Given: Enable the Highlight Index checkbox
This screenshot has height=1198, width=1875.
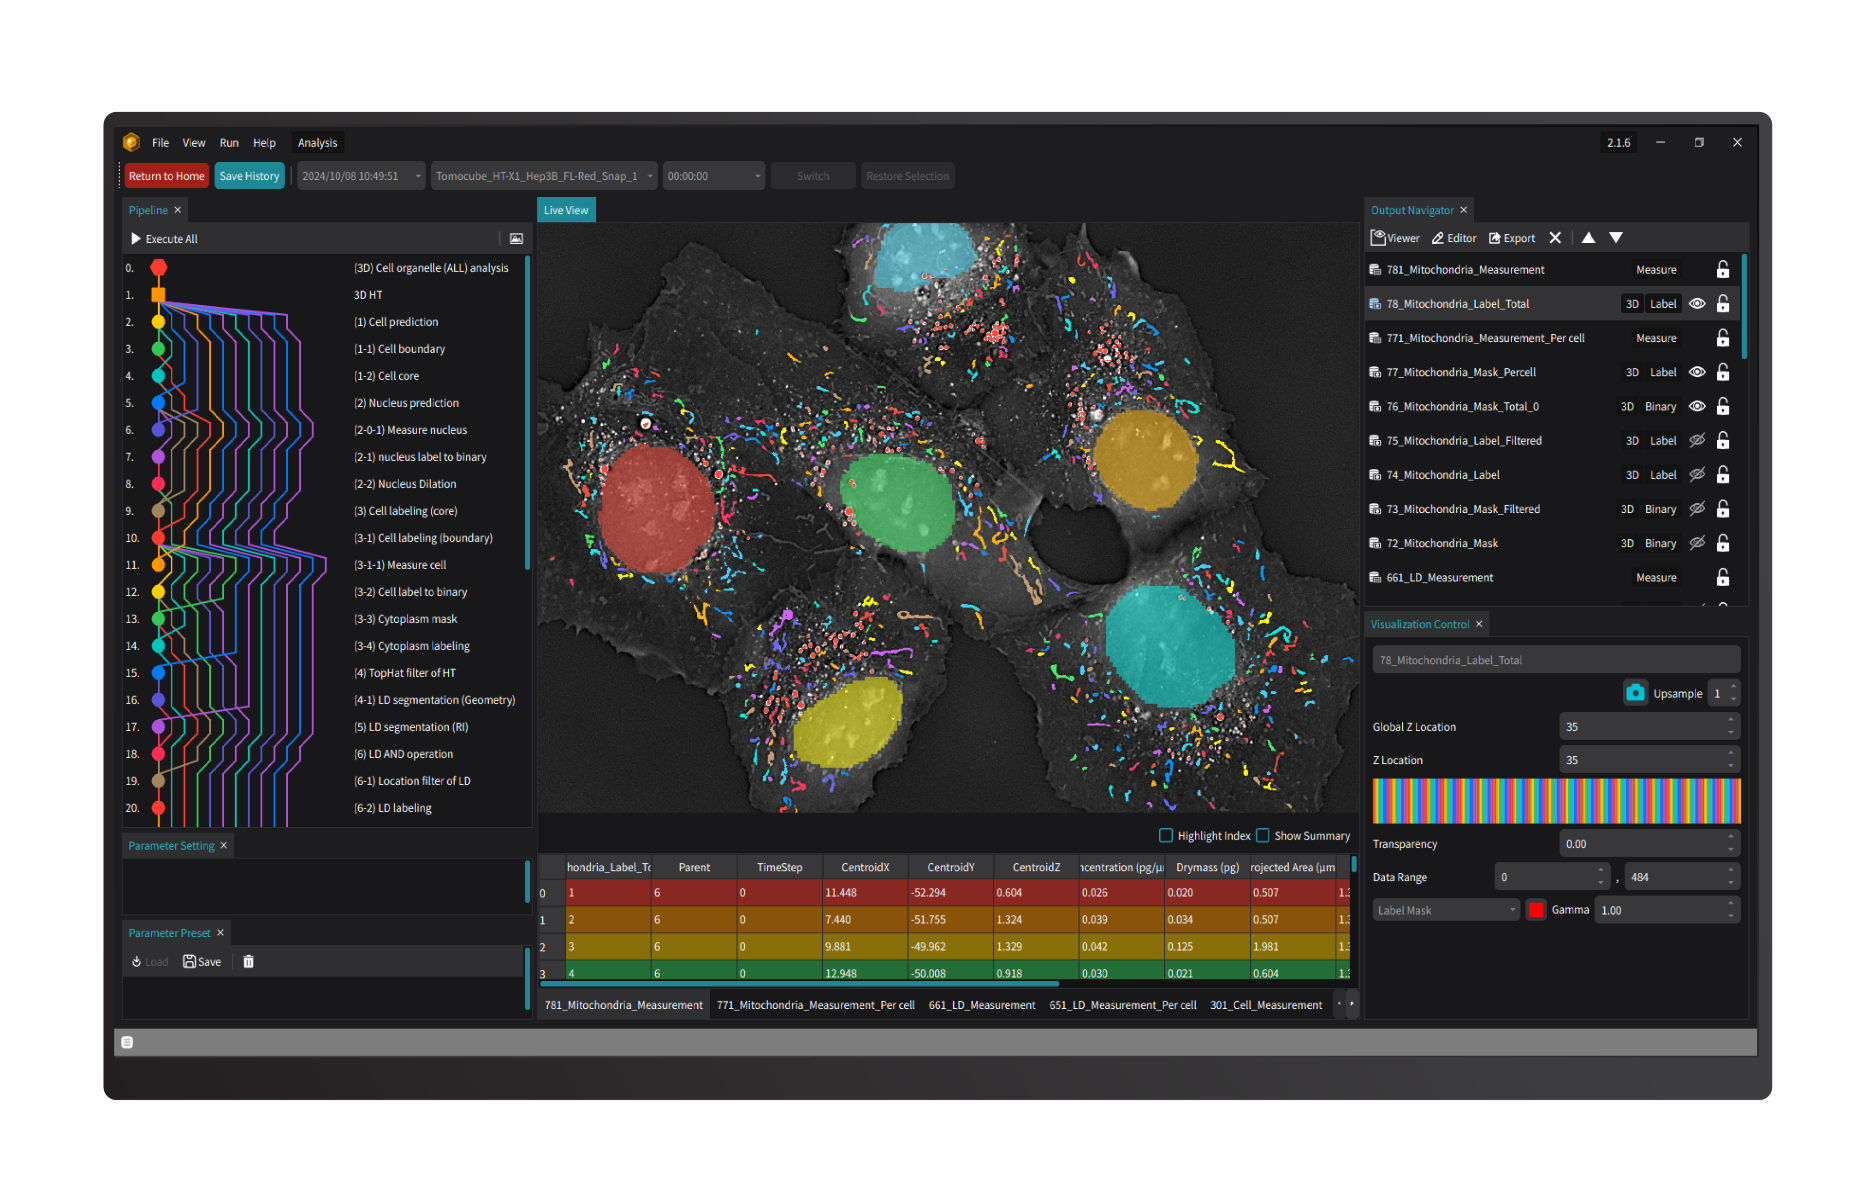Looking at the screenshot, I should [1165, 835].
